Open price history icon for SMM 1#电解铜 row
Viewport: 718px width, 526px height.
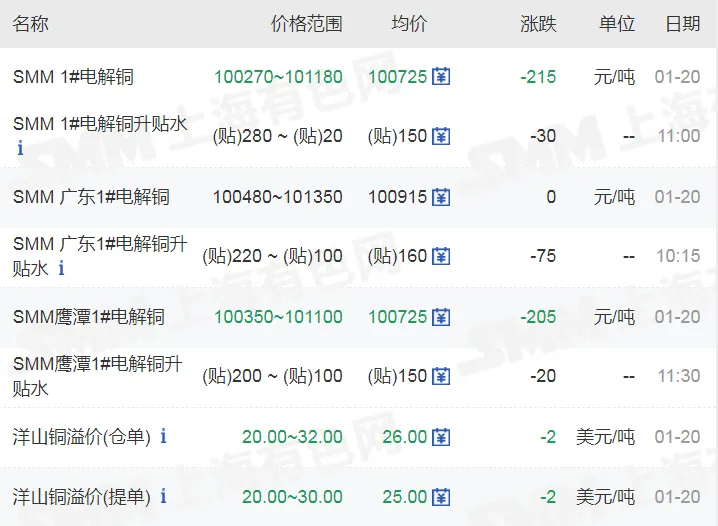tap(441, 76)
